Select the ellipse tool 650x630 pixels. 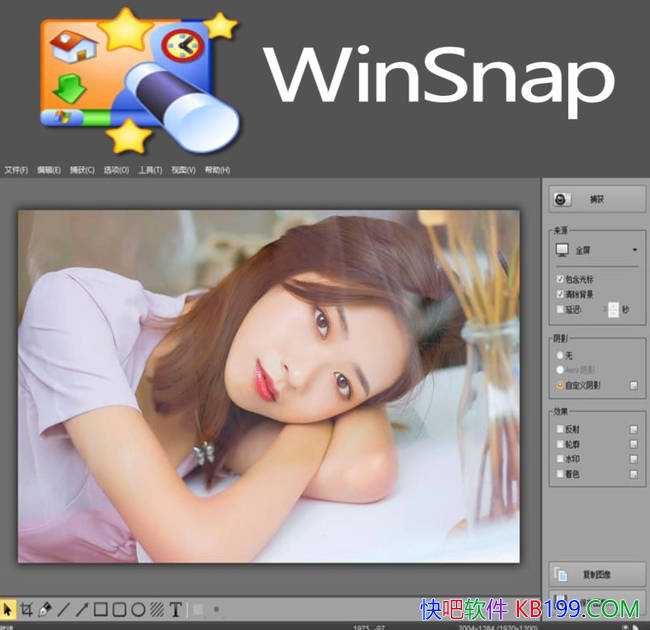pos(138,610)
